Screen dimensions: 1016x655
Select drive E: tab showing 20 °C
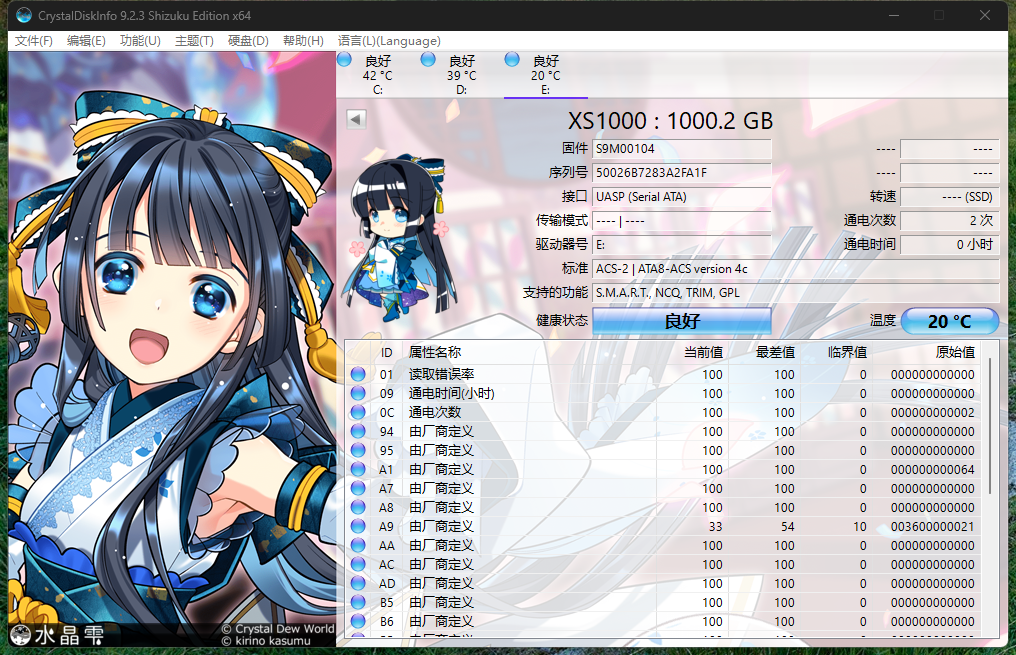546,75
